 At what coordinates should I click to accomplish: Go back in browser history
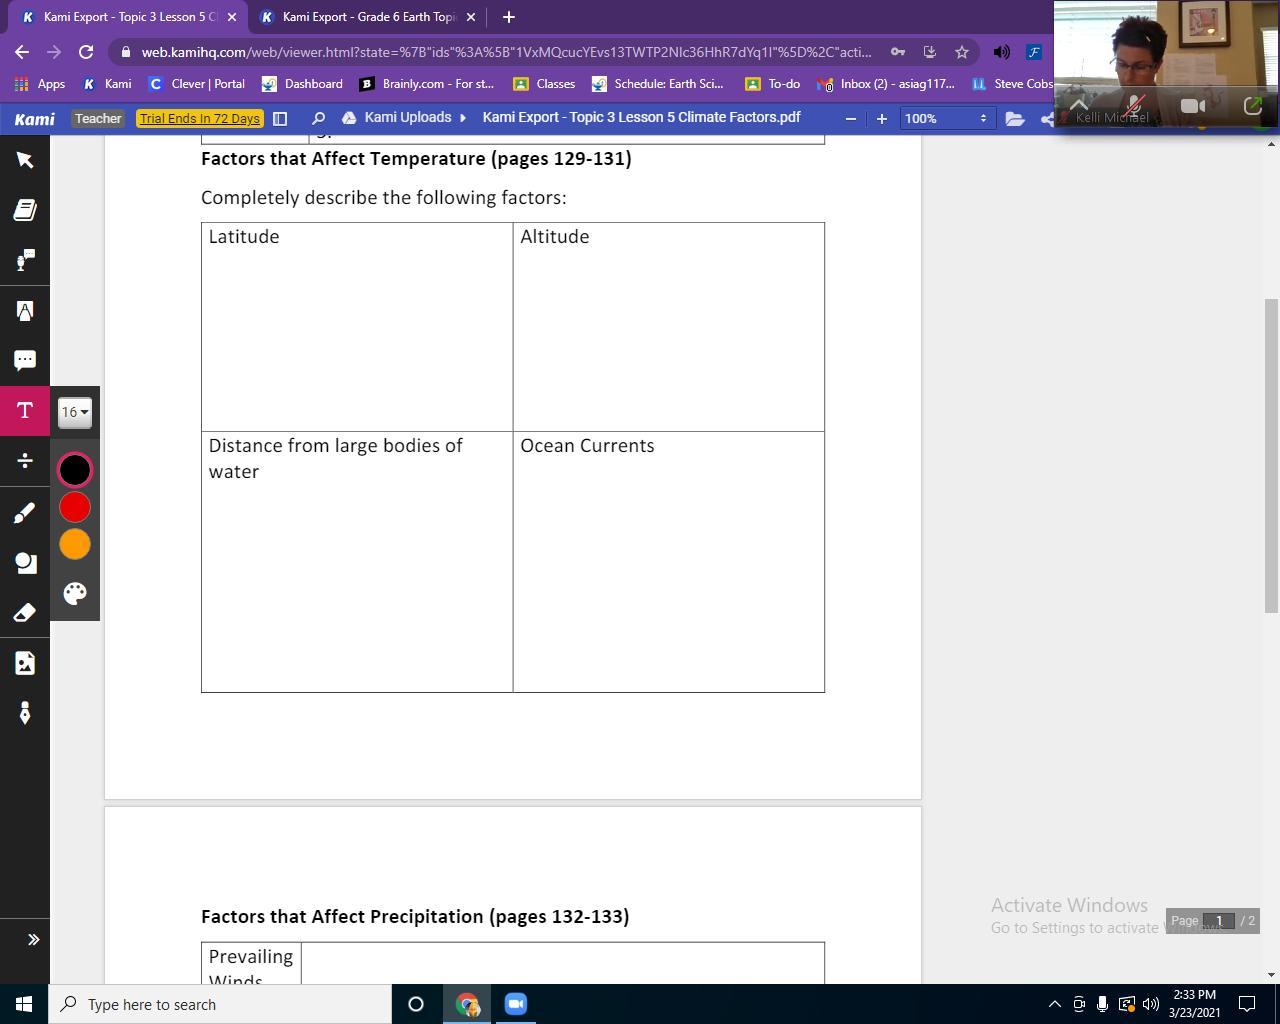[22, 52]
